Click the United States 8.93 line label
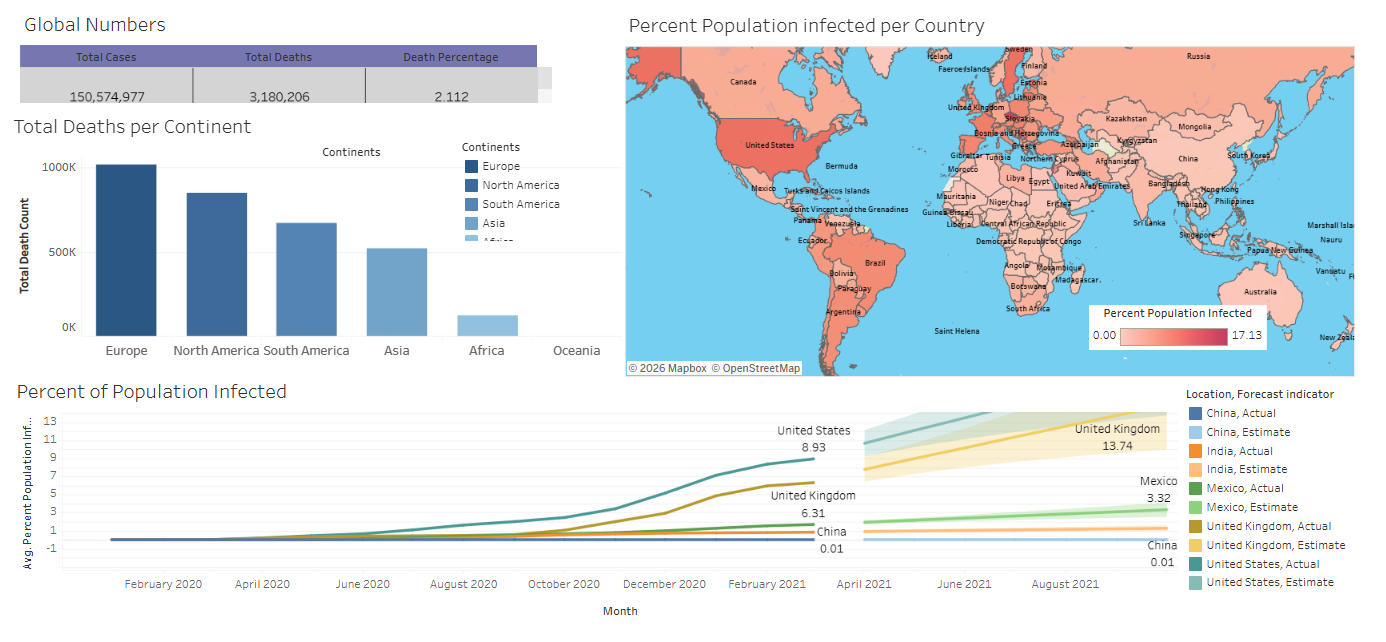Image resolution: width=1386 pixels, height=642 pixels. click(x=813, y=439)
